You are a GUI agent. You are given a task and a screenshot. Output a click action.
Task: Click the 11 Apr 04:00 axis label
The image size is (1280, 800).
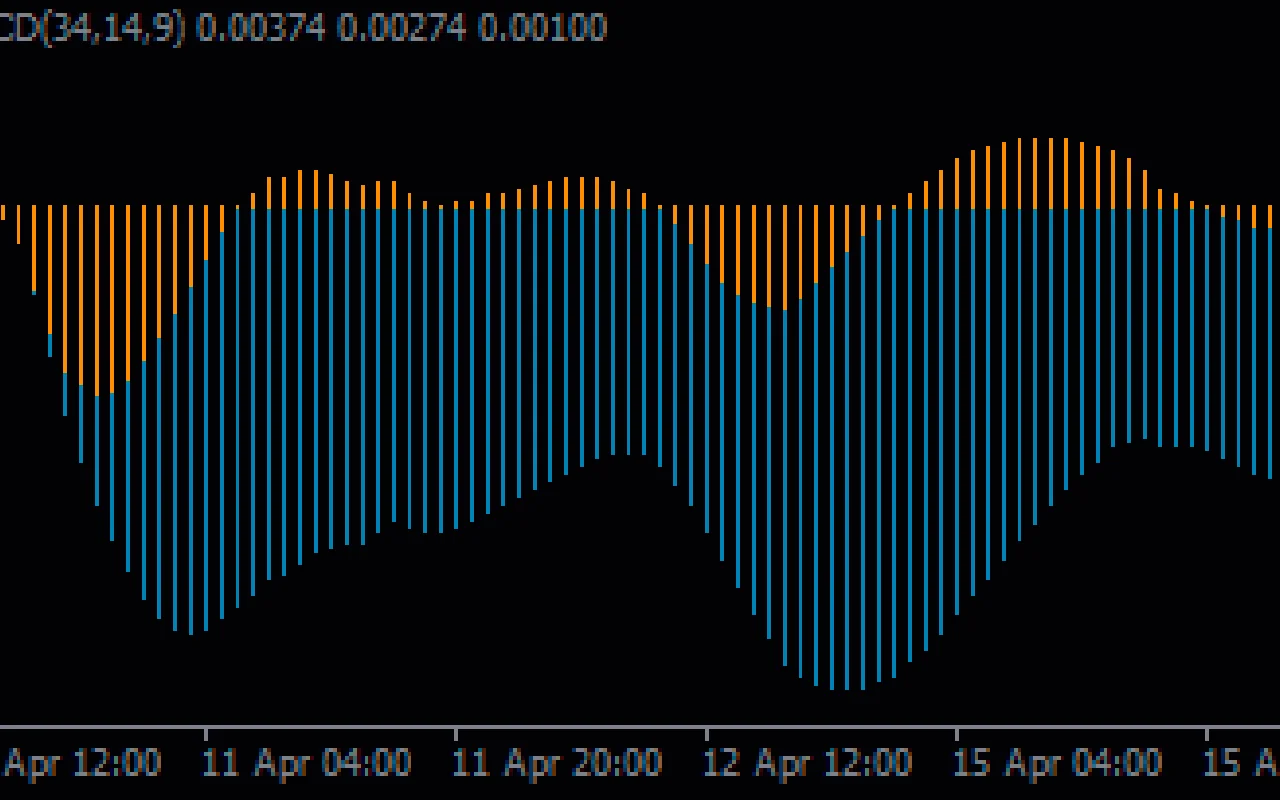(x=307, y=763)
